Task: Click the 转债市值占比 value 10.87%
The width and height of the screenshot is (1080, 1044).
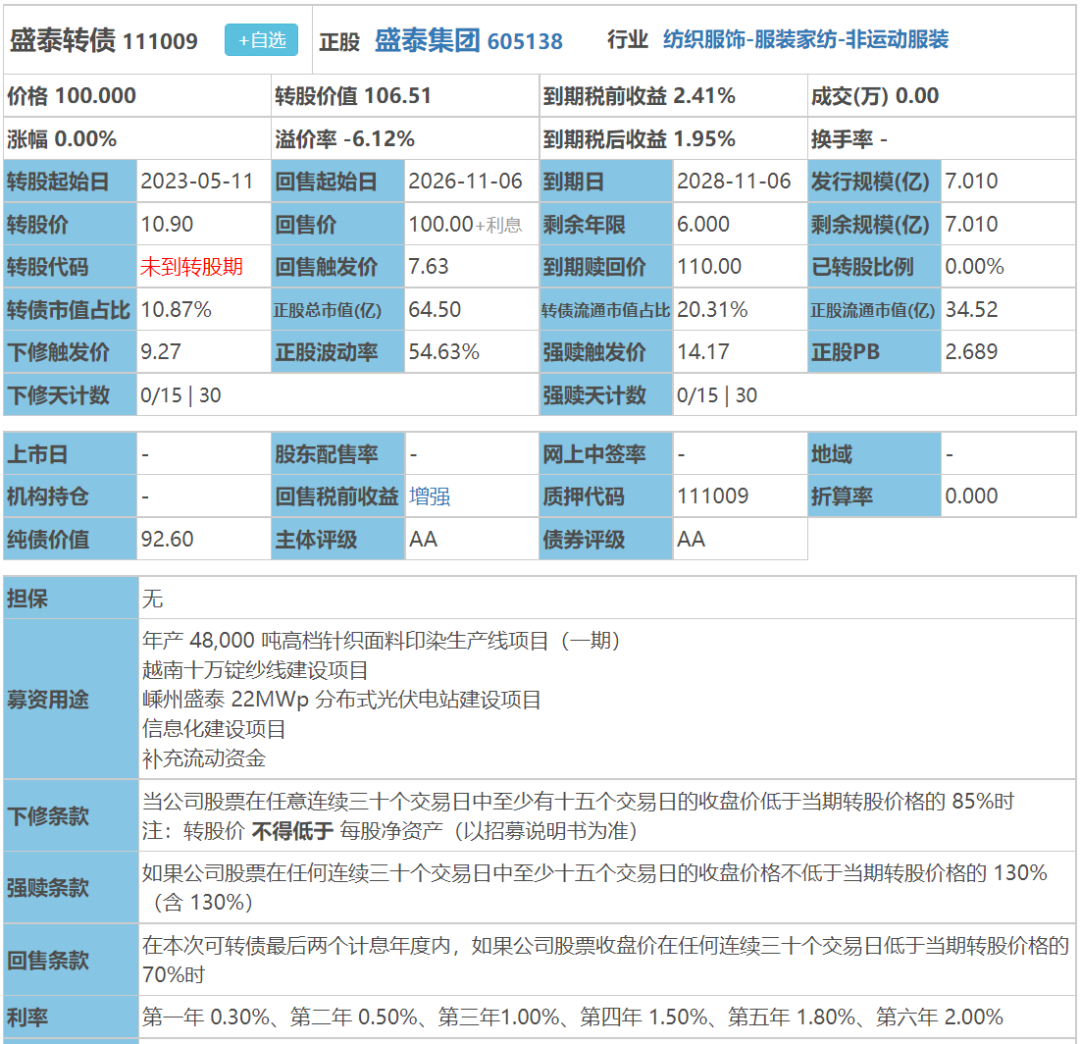Action: click(x=176, y=310)
